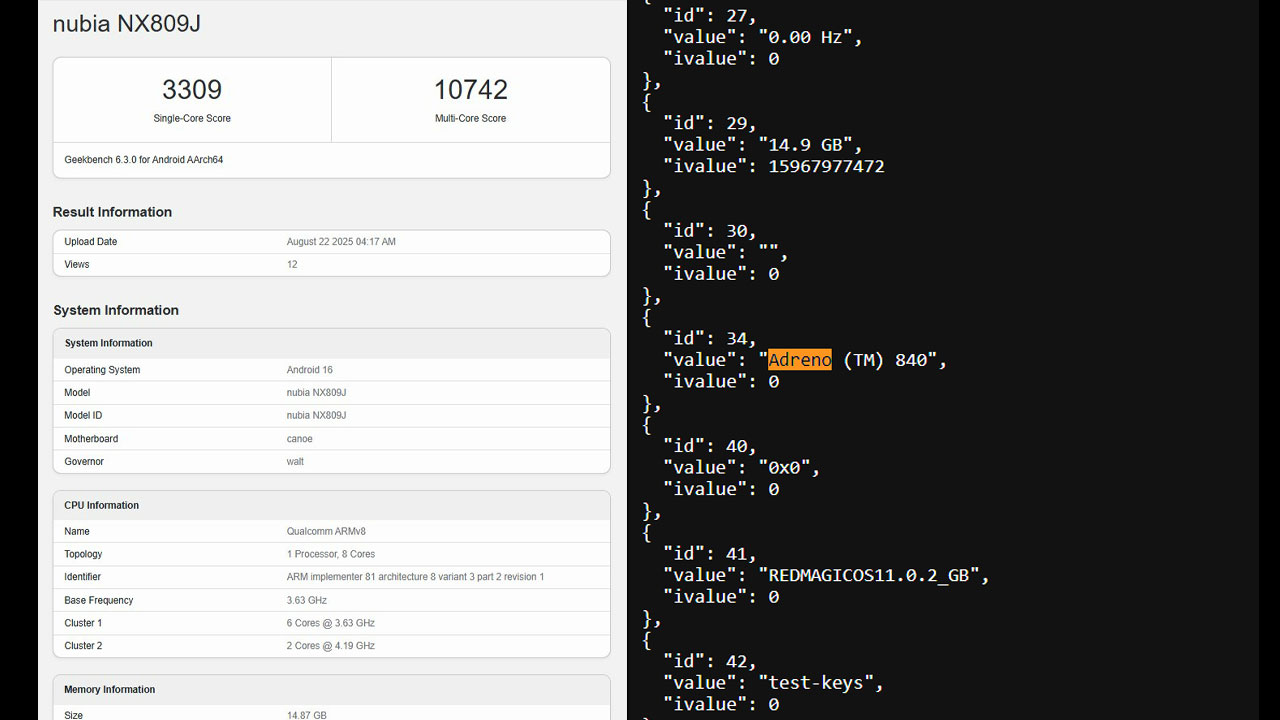
Task: Select the Motherboard canoe row
Action: click(x=331, y=439)
